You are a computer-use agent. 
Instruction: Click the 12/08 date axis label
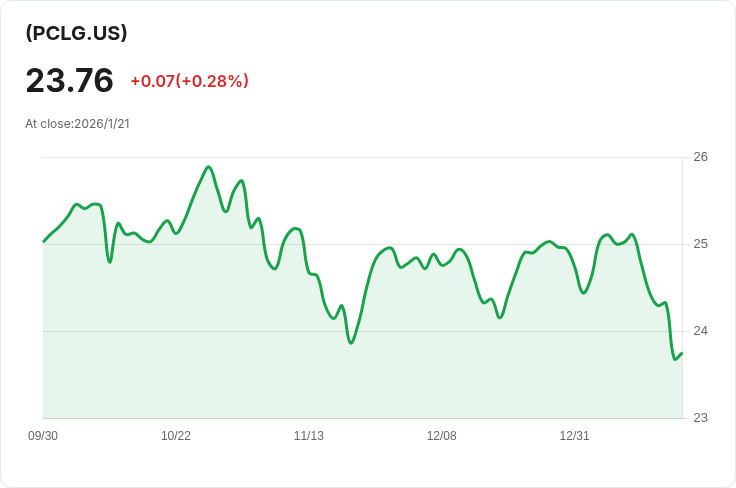(x=441, y=436)
